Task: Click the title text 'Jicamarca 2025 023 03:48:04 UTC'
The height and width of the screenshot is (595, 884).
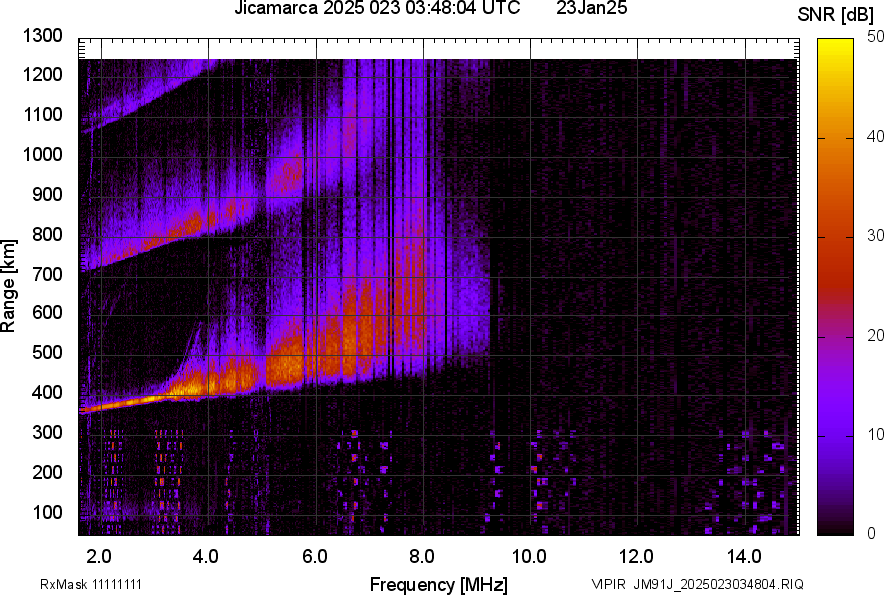Action: coord(377,8)
